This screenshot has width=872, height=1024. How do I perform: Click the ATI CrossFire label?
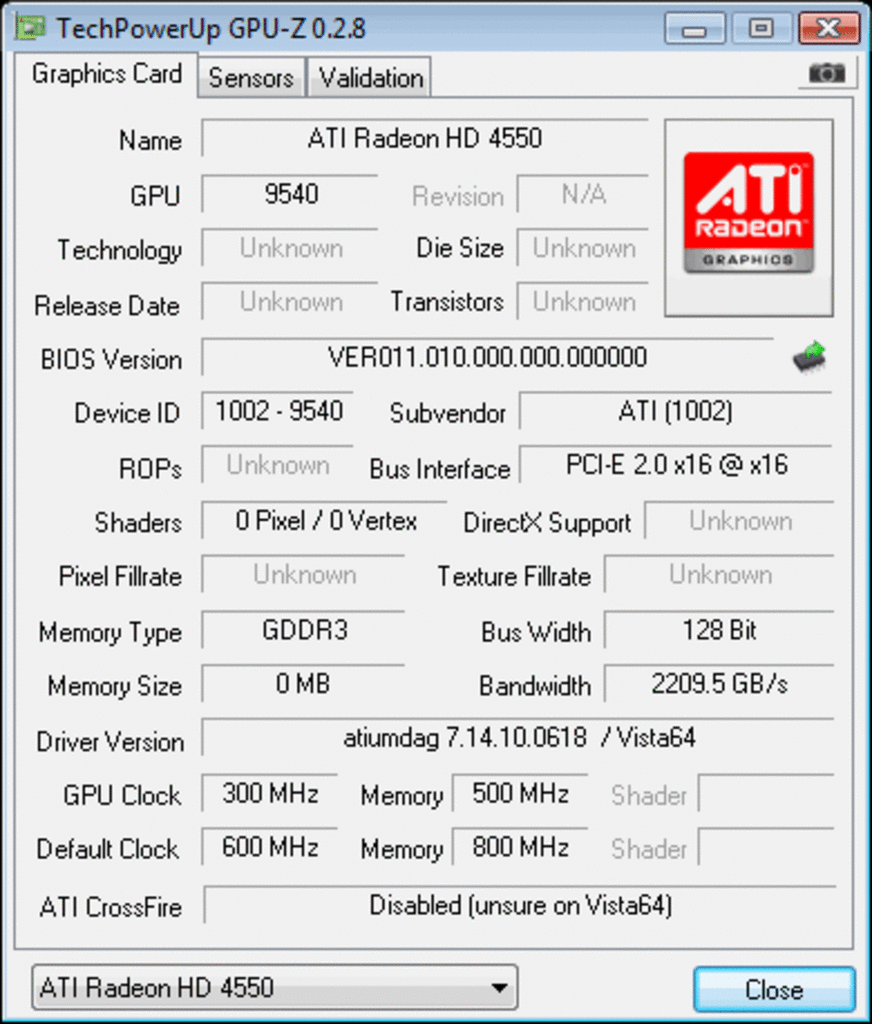(x=110, y=908)
